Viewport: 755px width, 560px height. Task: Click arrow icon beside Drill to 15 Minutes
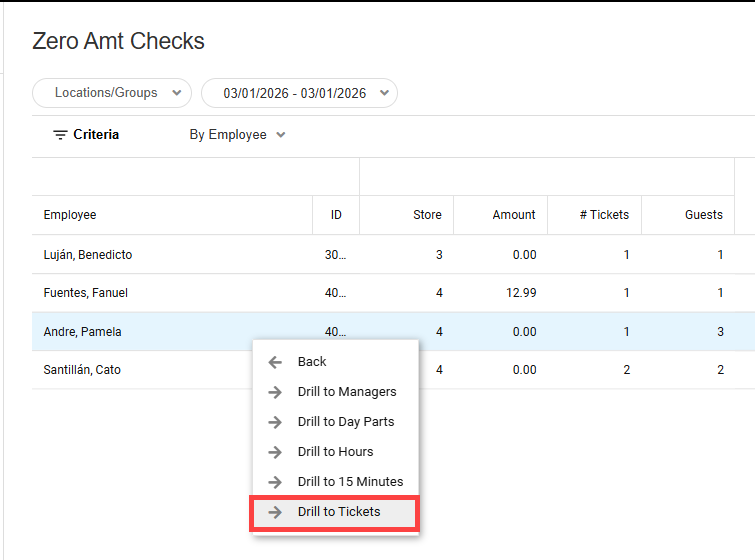(275, 482)
